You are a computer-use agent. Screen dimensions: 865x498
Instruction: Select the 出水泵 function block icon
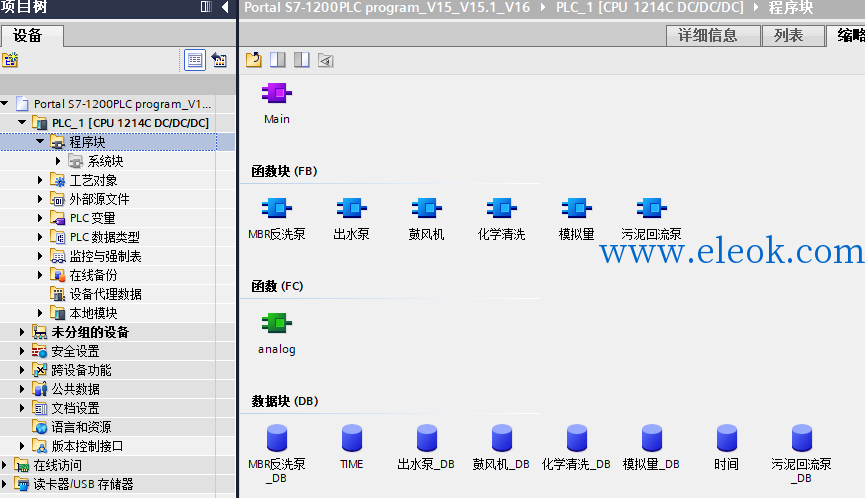(351, 208)
